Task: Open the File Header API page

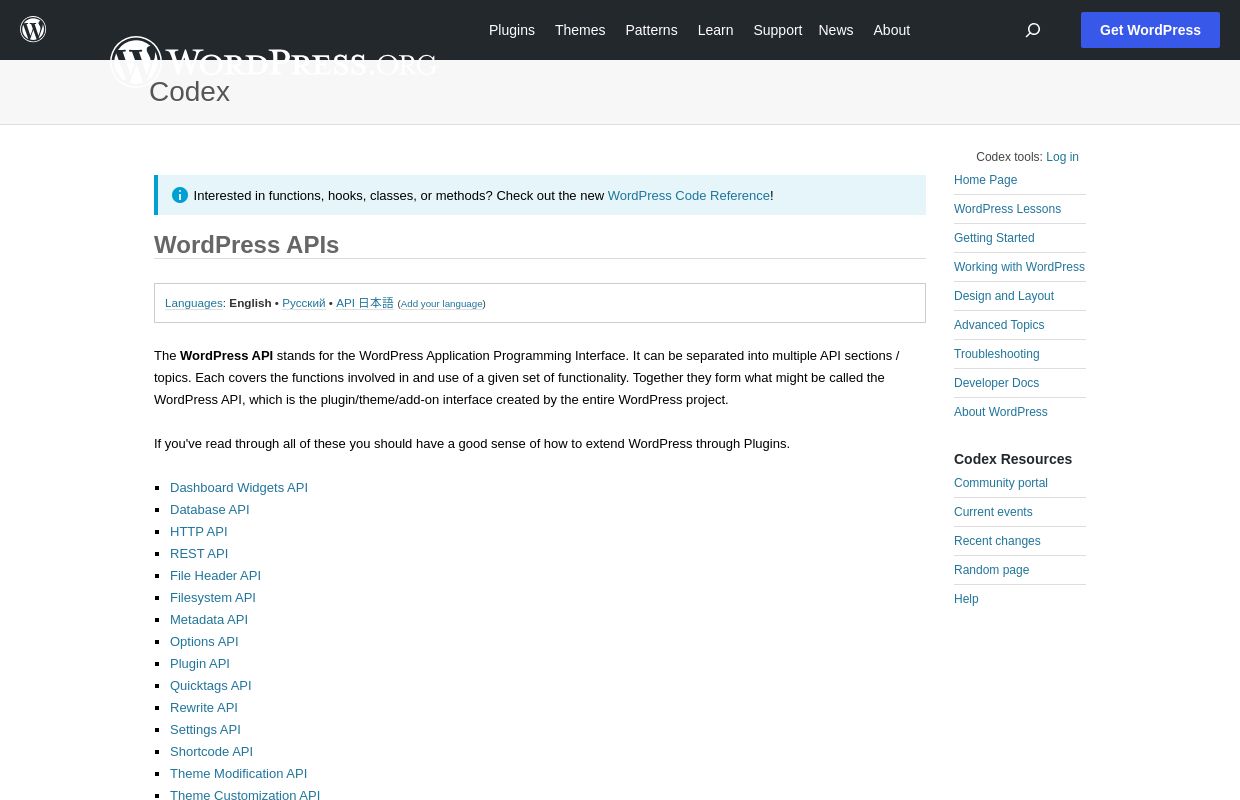Action: (215, 576)
